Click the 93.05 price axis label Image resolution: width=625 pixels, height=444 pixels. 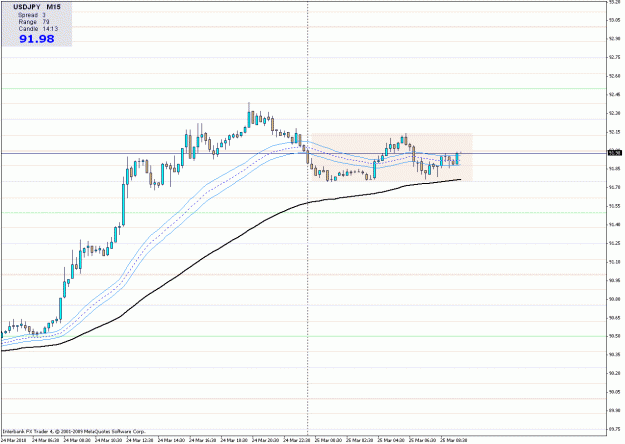(x=615, y=20)
